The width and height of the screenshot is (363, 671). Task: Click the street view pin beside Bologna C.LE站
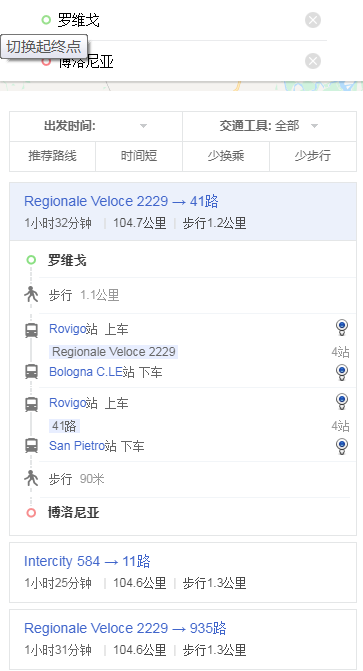click(342, 372)
